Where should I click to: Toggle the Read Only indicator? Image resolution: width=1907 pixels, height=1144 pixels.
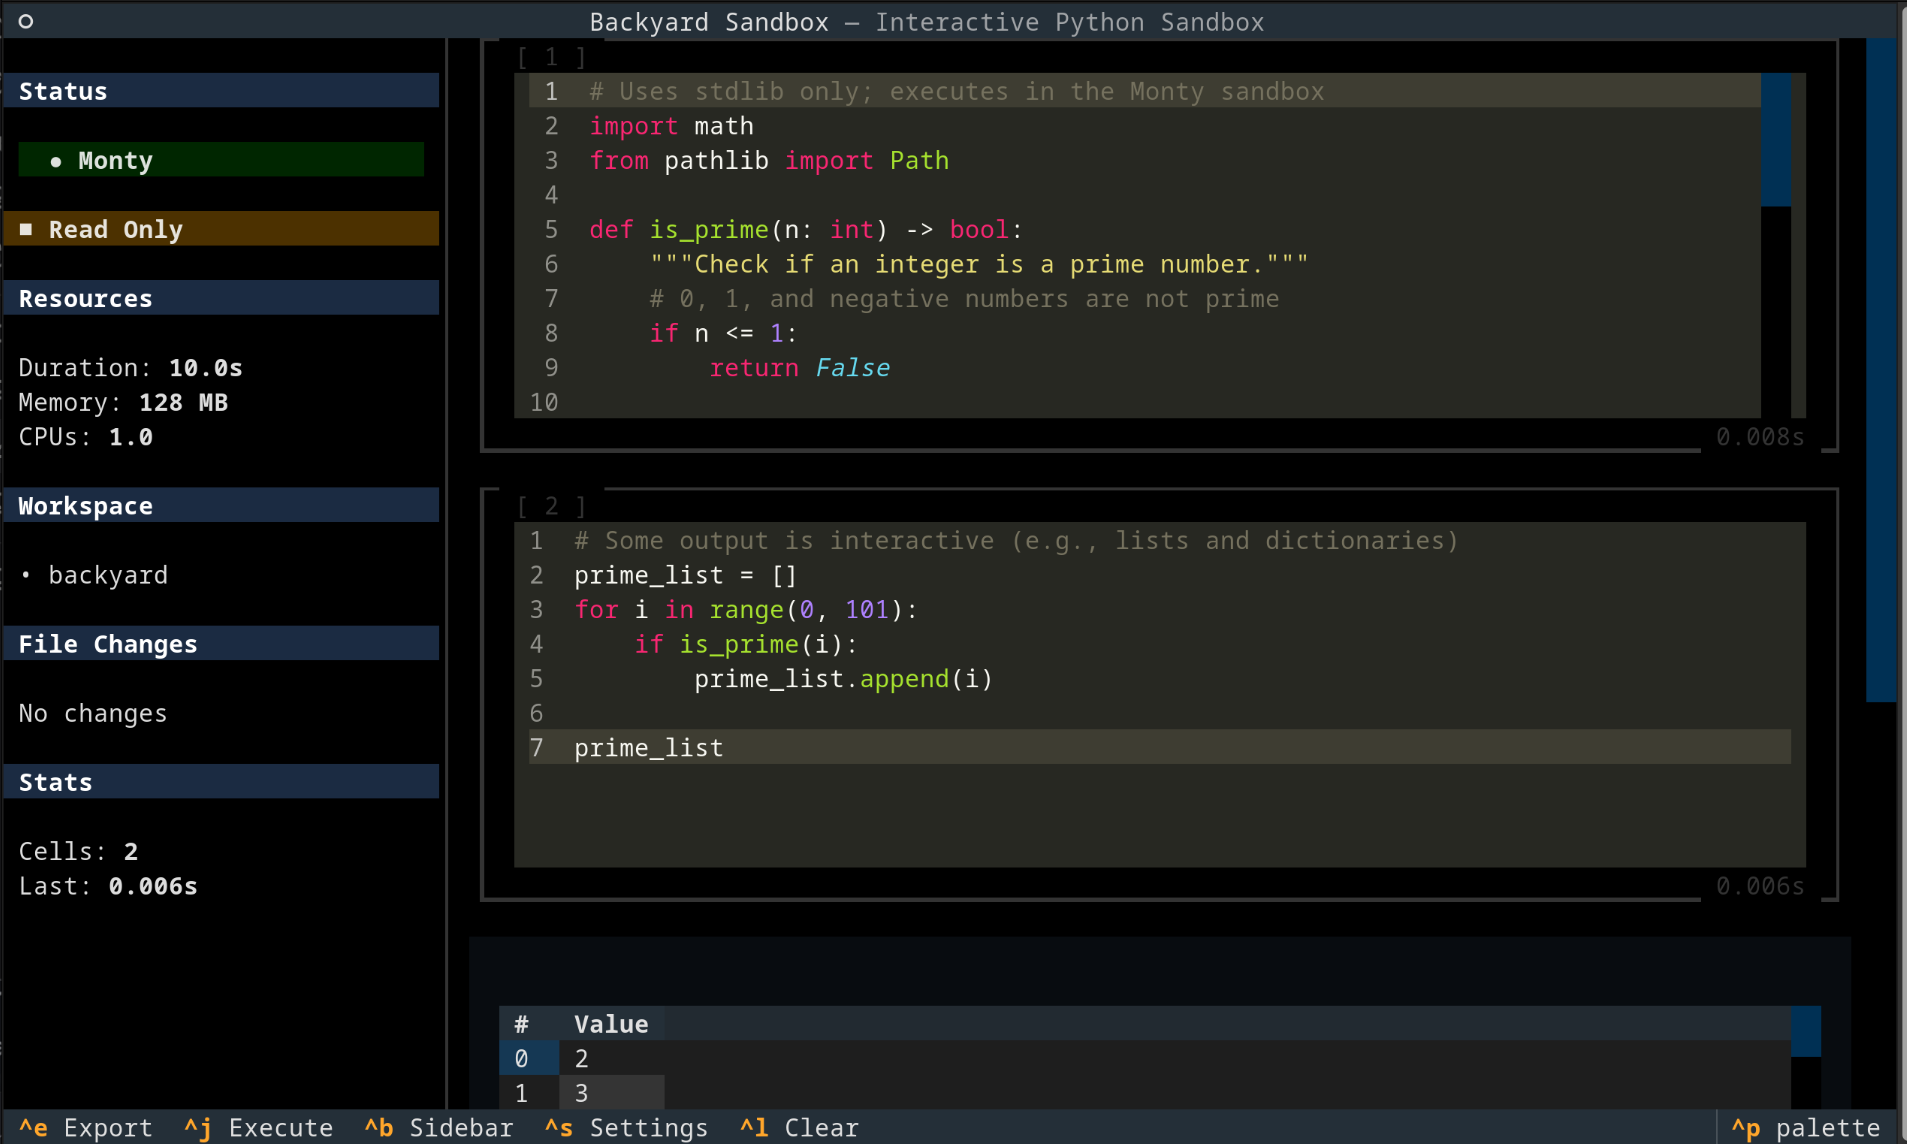[221, 229]
